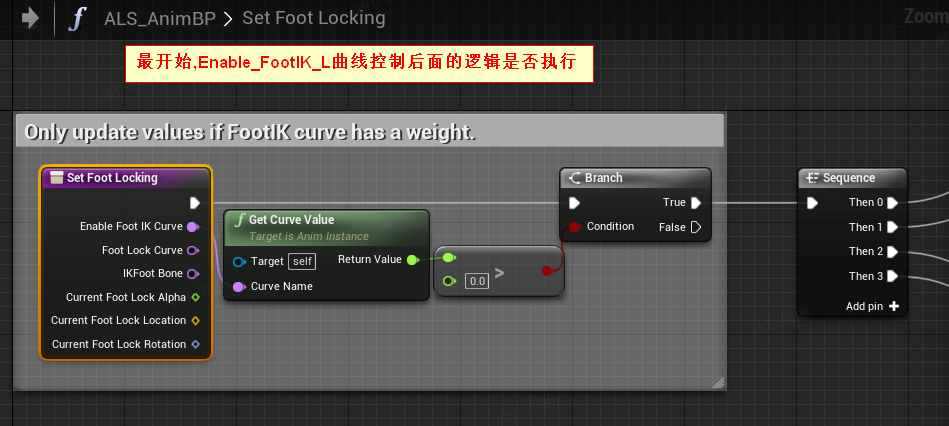Click the function icon beside ALS_AnimBP
949x426 pixels.
pyautogui.click(x=76, y=19)
